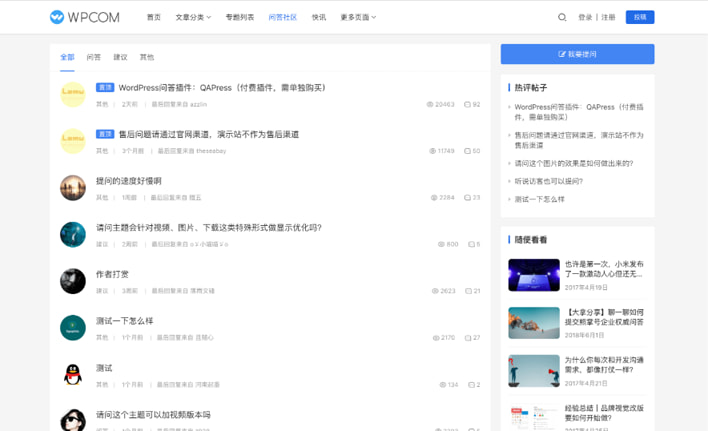The image size is (708, 431).
Task: Click the views eye icon showing 2170
Action: pyautogui.click(x=436, y=338)
